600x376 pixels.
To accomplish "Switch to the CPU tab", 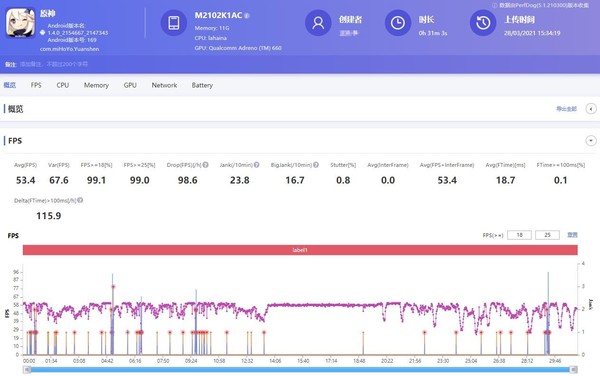I will tap(63, 85).
